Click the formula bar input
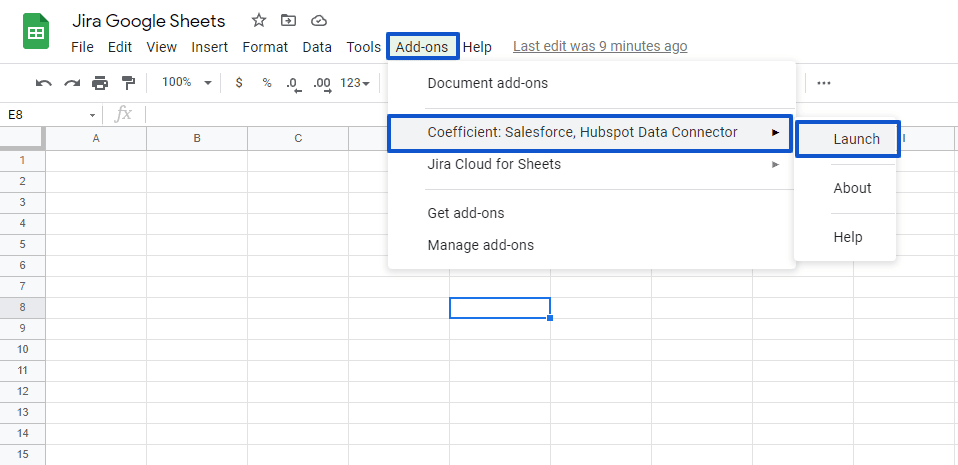Image resolution: width=958 pixels, height=465 pixels. pos(550,115)
